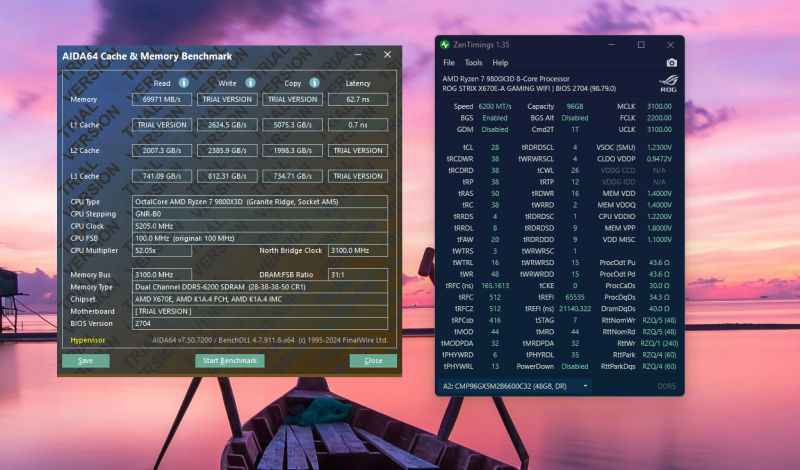Click the RttWr value RZQ/1 (240)
Image resolution: width=800 pixels, height=470 pixels.
[x=659, y=343]
